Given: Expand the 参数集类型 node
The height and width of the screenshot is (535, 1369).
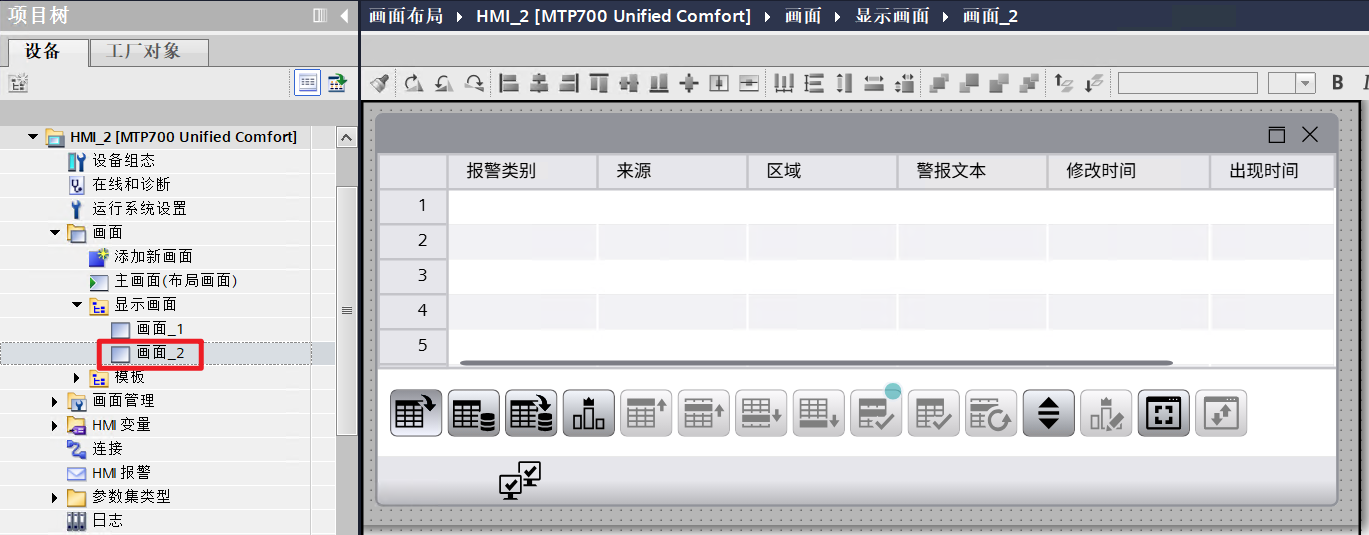Looking at the screenshot, I should click(55, 497).
